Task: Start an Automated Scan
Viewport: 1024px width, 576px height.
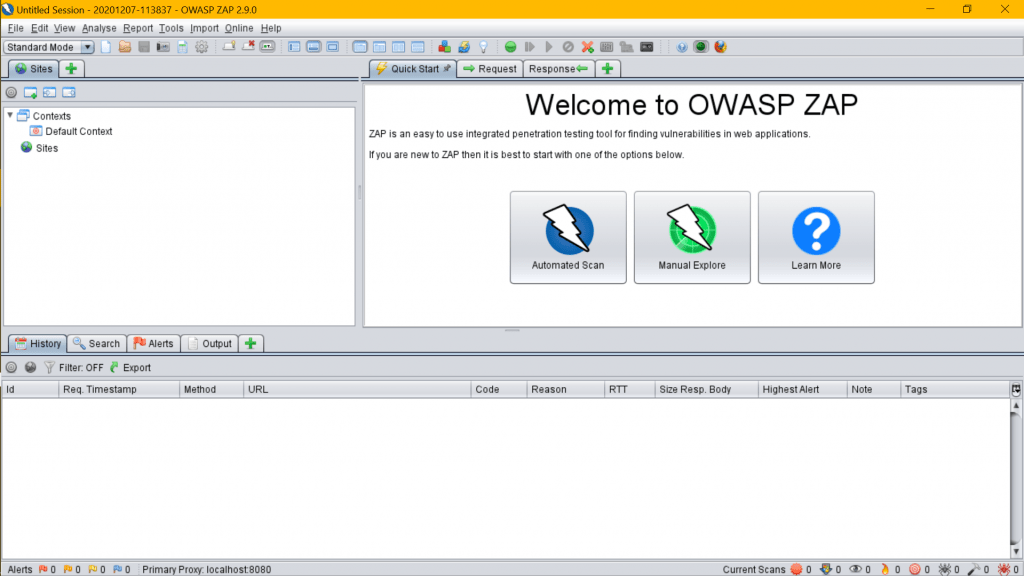Action: tap(567, 237)
